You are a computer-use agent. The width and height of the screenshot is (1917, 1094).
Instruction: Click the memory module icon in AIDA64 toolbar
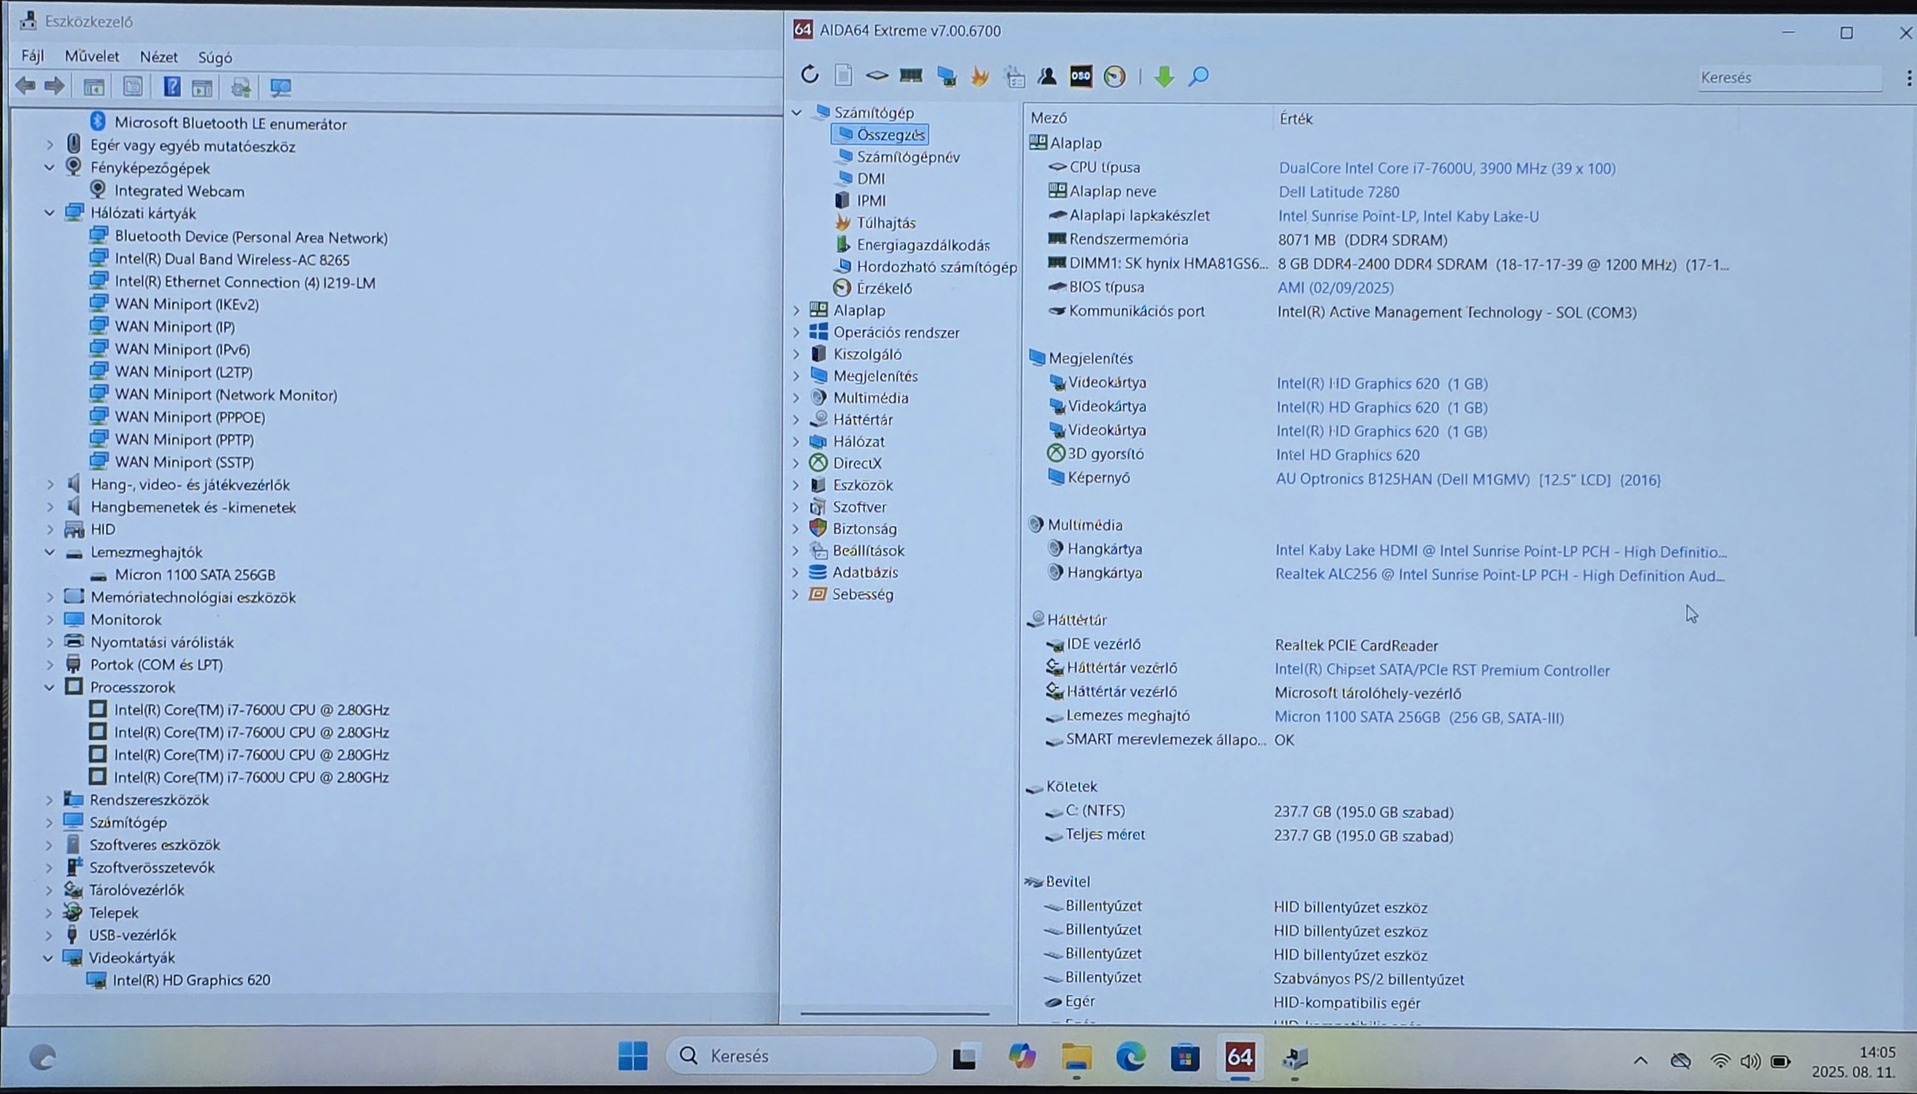click(911, 76)
